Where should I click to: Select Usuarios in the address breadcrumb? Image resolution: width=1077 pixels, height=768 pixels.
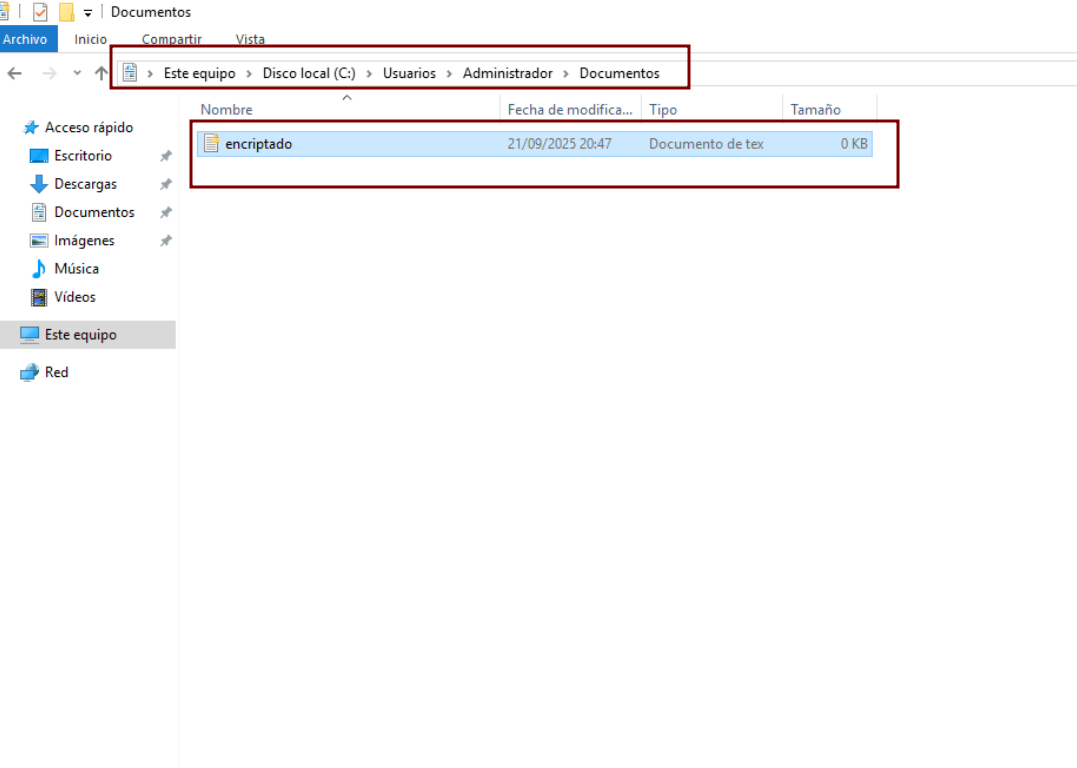click(409, 73)
